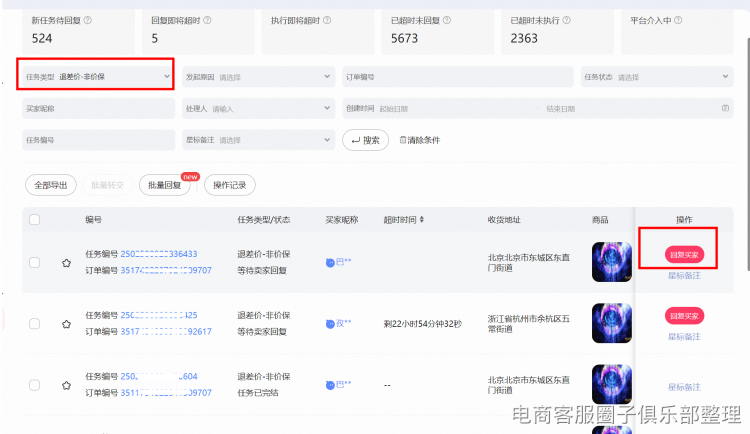Screen dimensions: 750x434
Task: Check the row for task ending 336433
Action: click(34, 263)
